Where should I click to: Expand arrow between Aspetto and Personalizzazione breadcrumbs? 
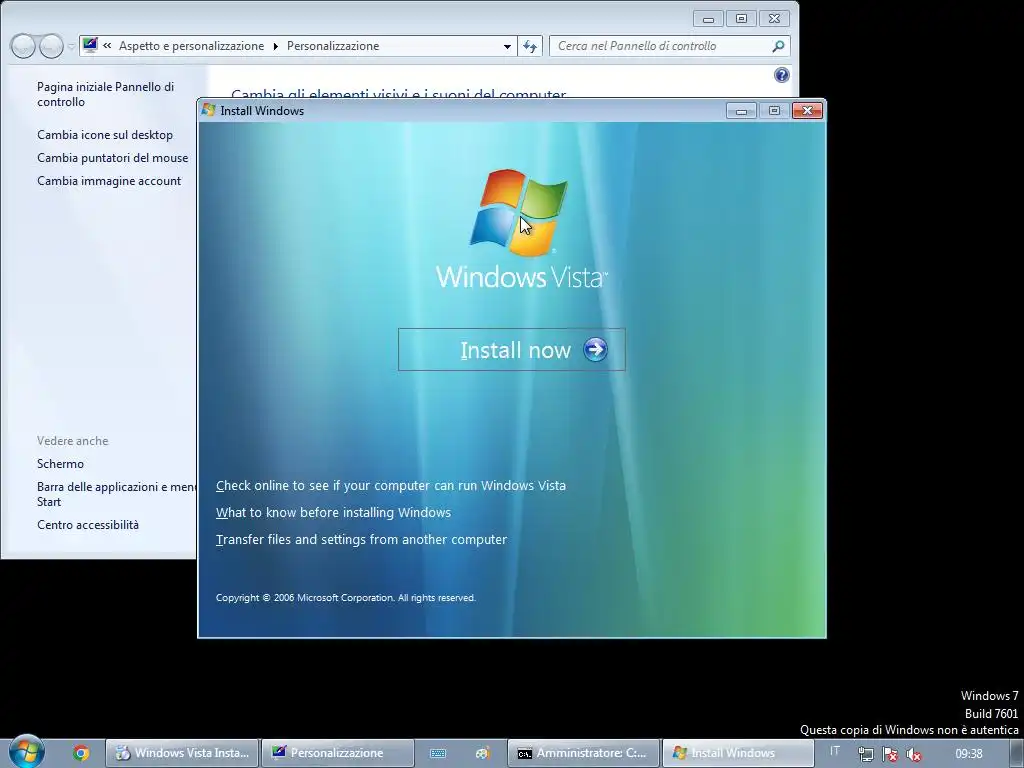click(275, 46)
